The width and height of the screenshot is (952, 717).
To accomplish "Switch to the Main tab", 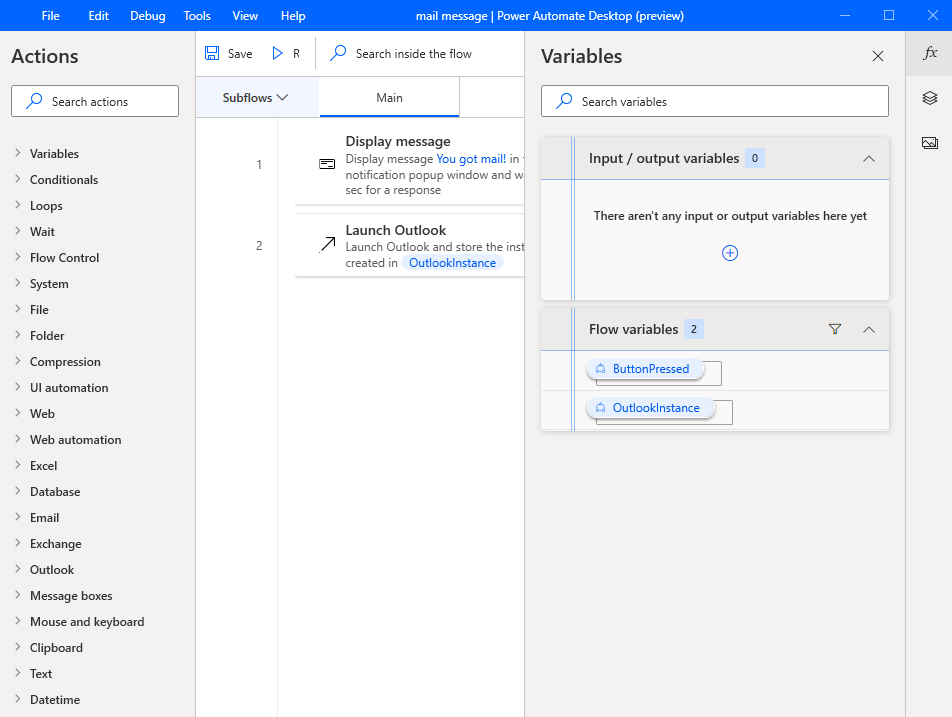I will tap(389, 98).
